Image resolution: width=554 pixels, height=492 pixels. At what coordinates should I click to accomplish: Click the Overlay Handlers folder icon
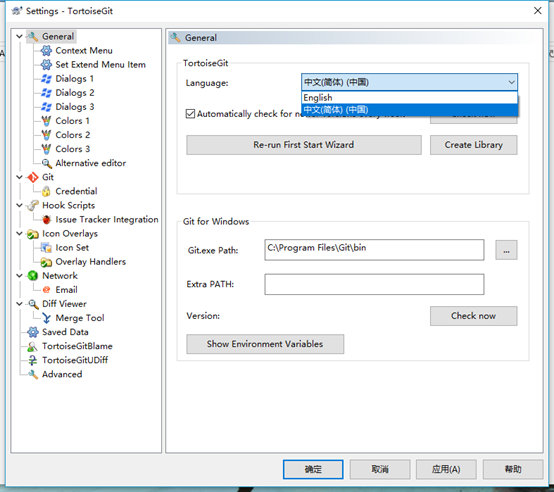(46, 262)
